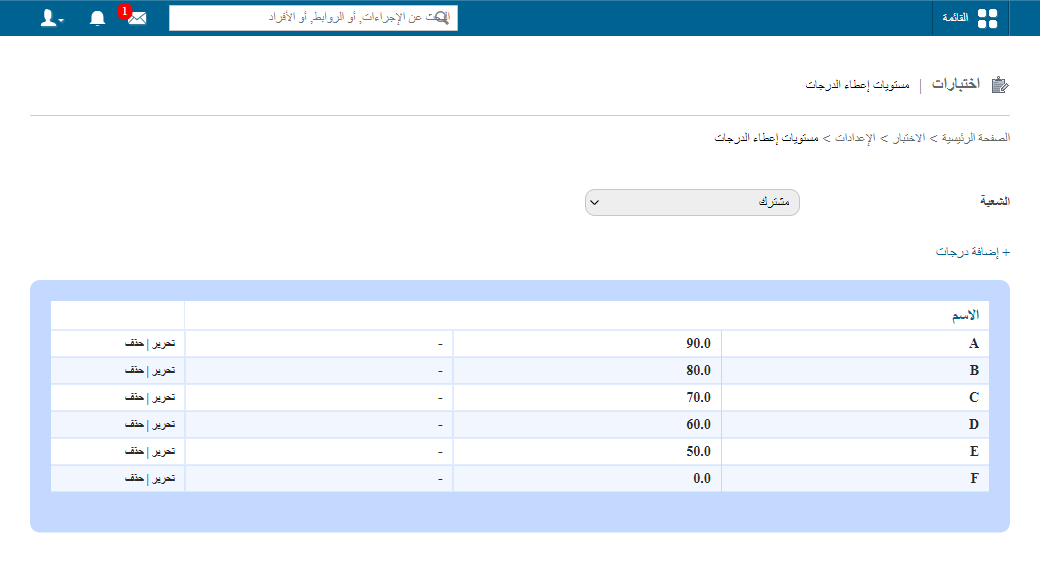Click the + إضافة درجات link

972,252
